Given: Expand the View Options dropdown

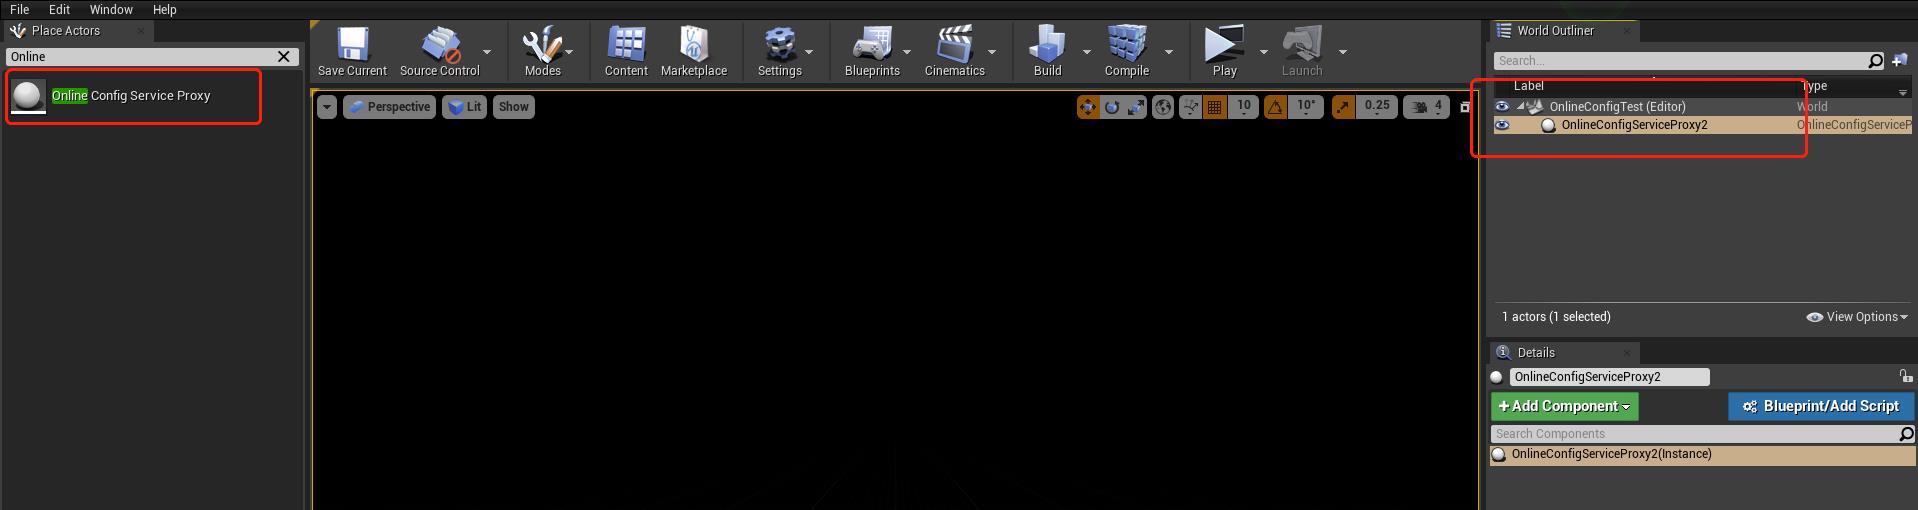Looking at the screenshot, I should pos(1857,317).
